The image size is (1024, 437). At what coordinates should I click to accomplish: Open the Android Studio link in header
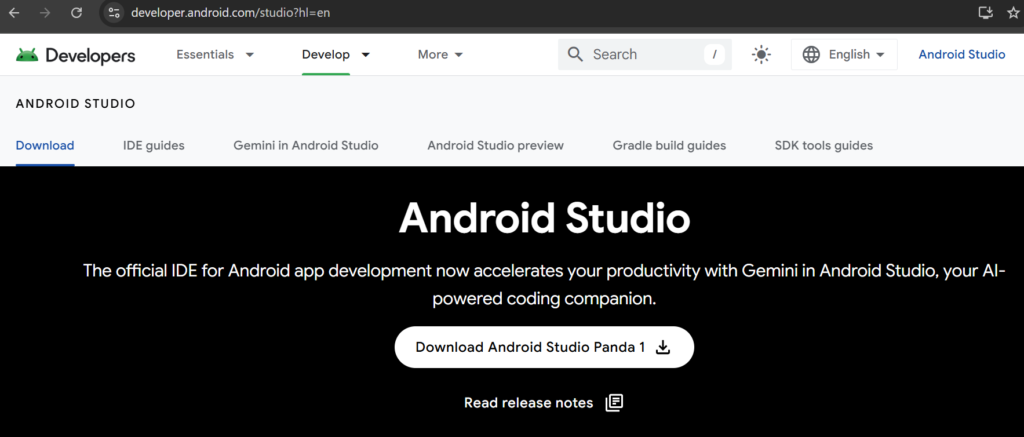tap(961, 55)
